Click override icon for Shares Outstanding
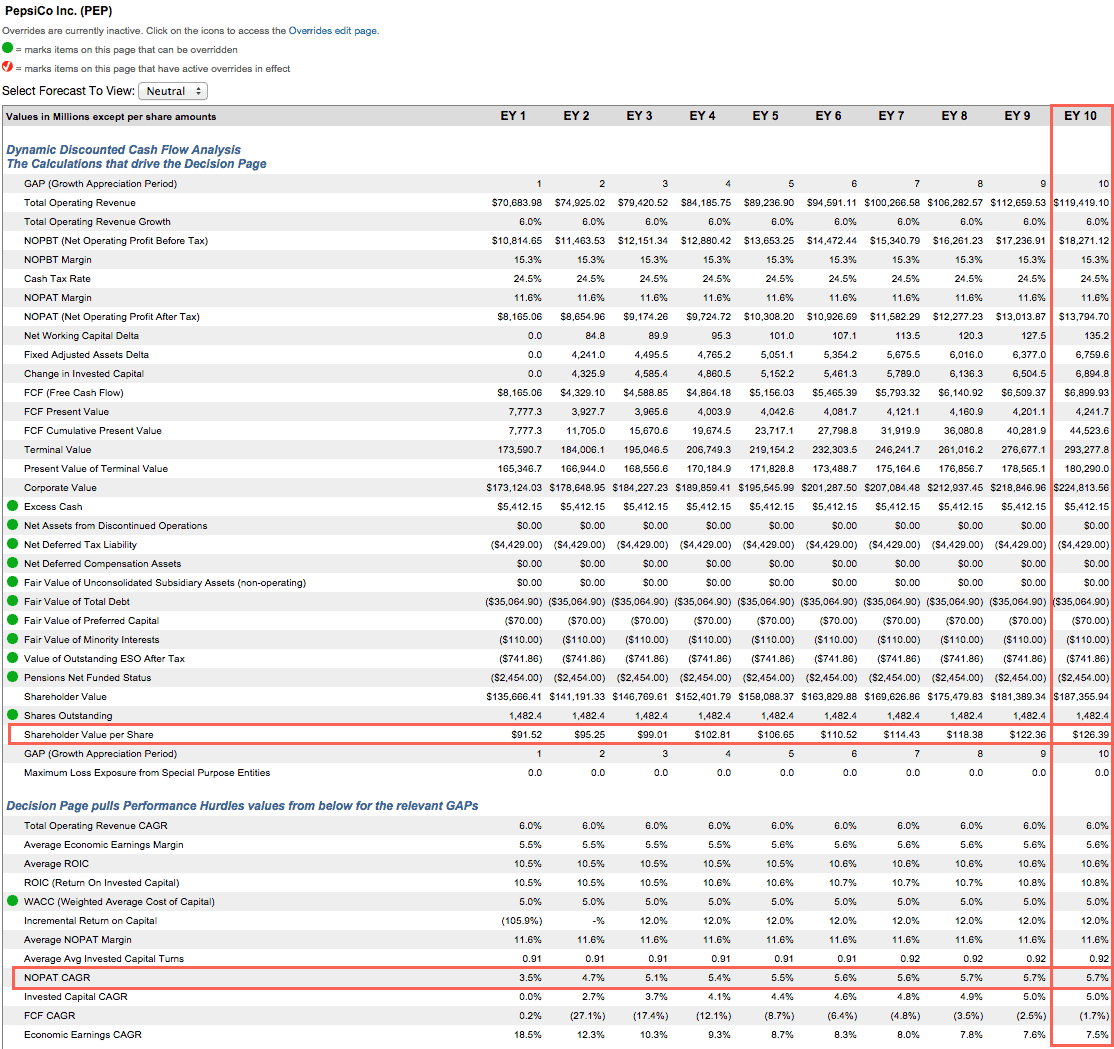 pos(12,714)
